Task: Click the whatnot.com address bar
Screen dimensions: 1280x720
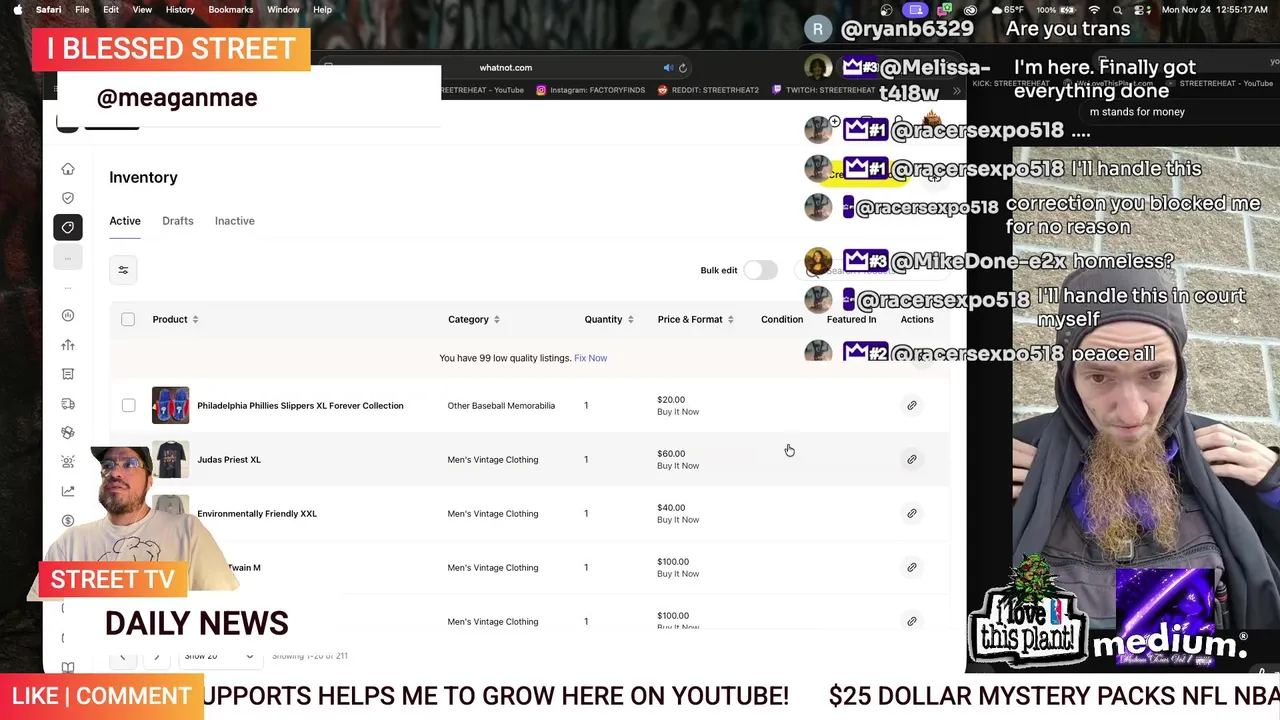Action: pyautogui.click(x=505, y=68)
